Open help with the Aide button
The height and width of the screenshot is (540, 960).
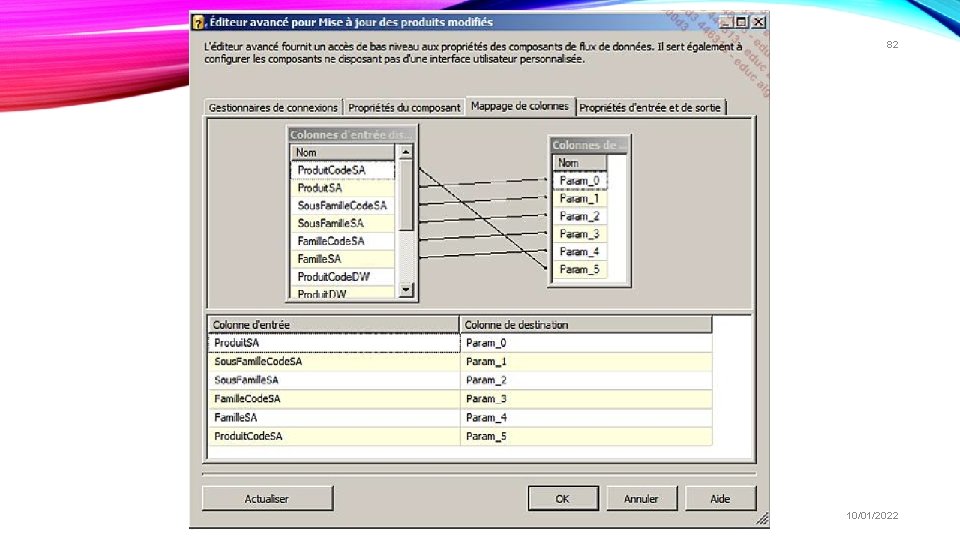[720, 498]
